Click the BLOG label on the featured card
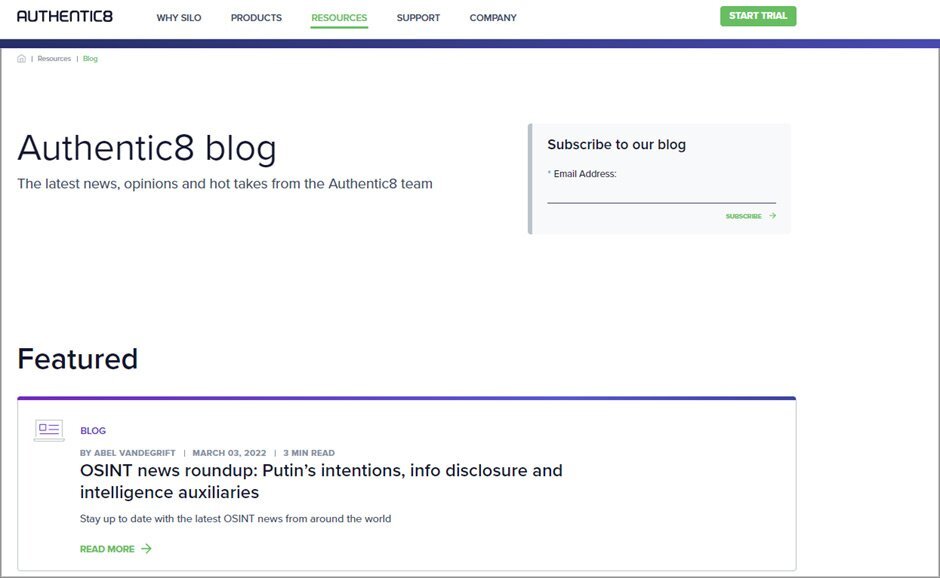 point(93,430)
